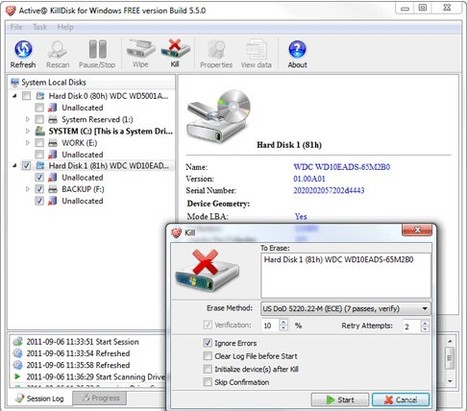Toggle the Ignore Errors checkbox
Viewport: 467px width, 411px height.
tap(207, 343)
